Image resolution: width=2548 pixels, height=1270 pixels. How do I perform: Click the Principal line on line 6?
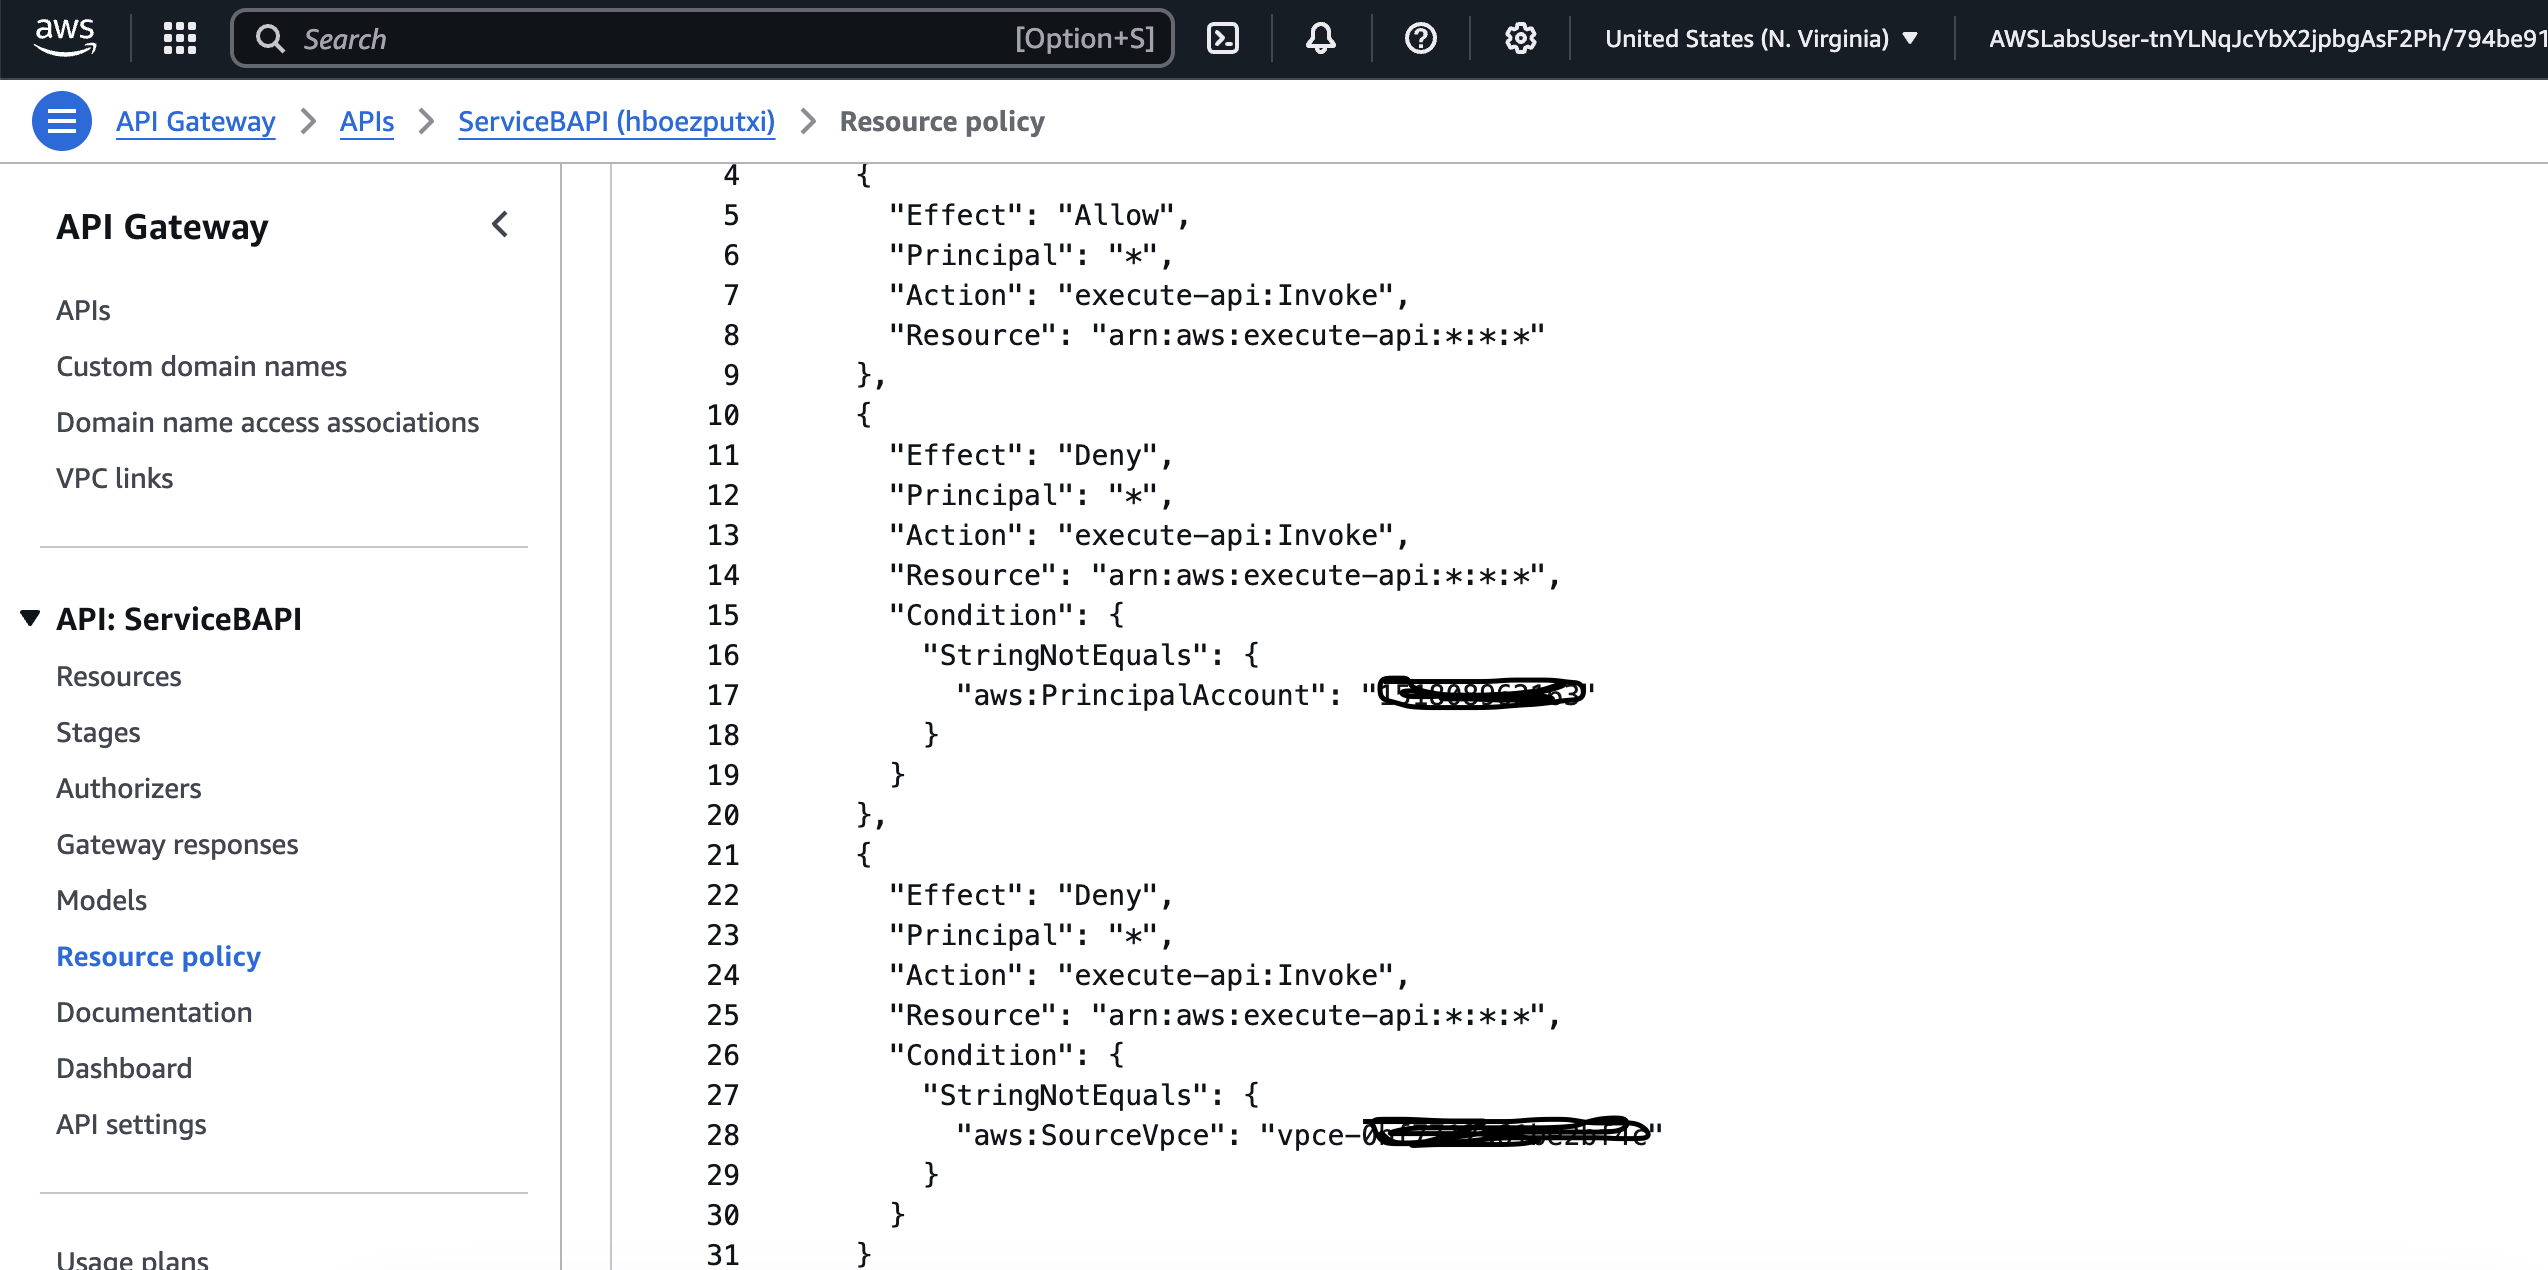coord(1031,255)
